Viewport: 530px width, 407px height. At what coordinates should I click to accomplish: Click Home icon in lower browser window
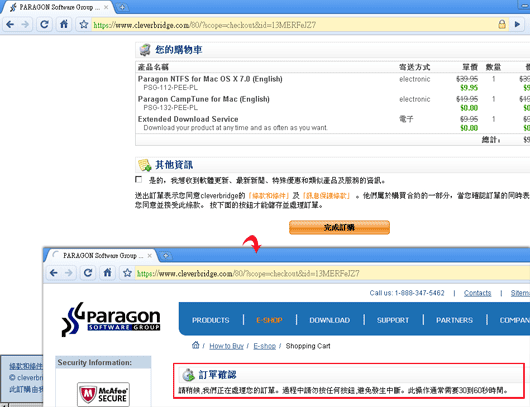point(107,272)
